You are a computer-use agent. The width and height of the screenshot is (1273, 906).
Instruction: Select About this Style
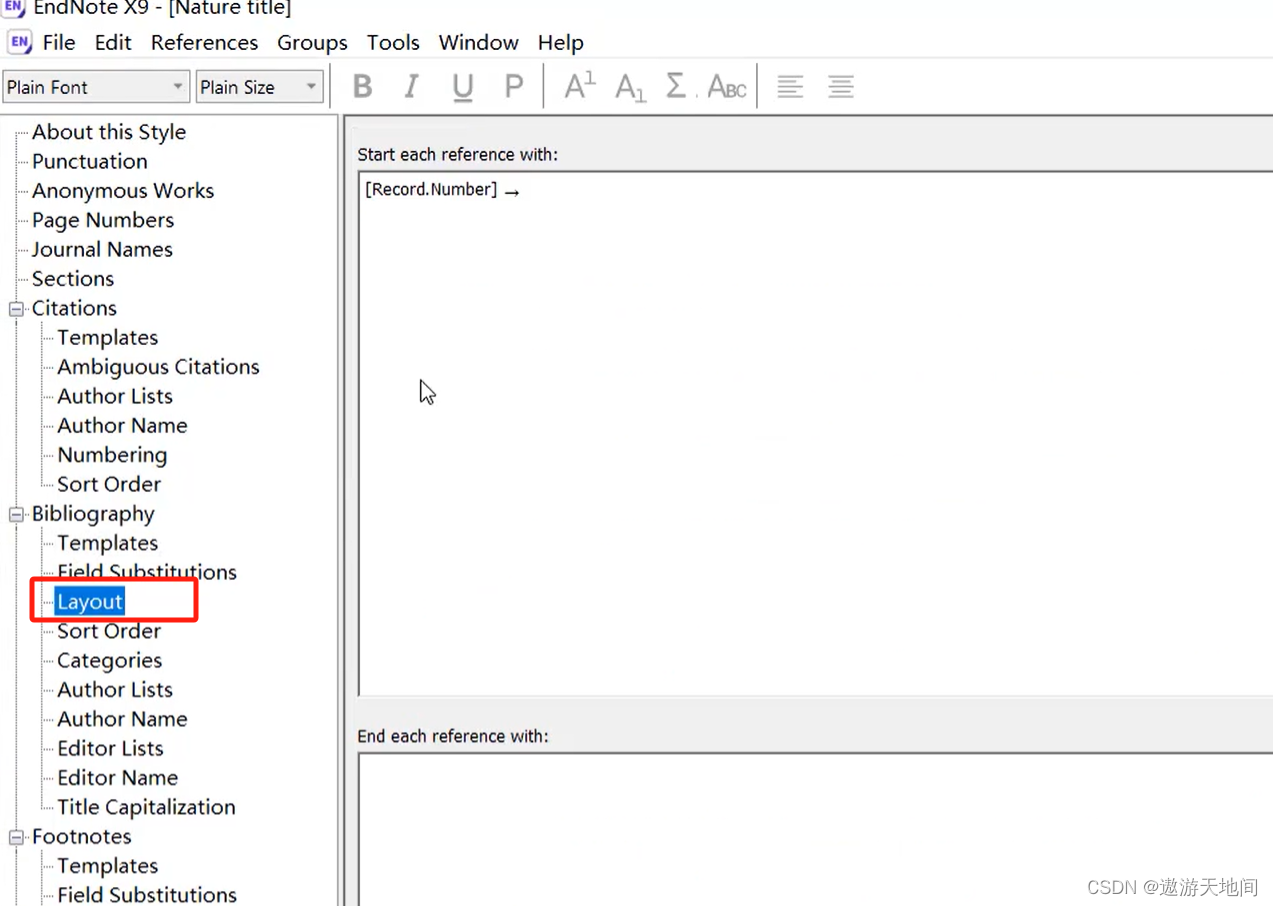tap(109, 132)
